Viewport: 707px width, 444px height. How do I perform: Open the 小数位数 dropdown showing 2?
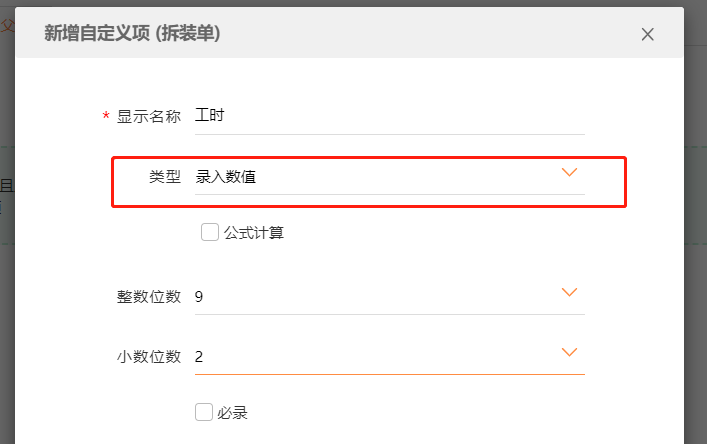pyautogui.click(x=390, y=356)
